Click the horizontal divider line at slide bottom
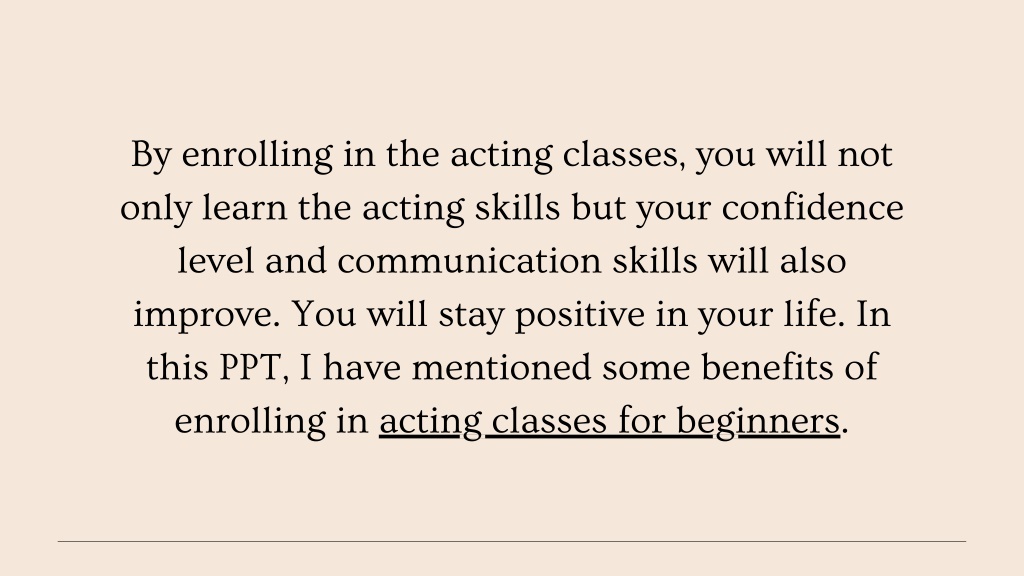The width and height of the screenshot is (1024, 576). coord(511,541)
